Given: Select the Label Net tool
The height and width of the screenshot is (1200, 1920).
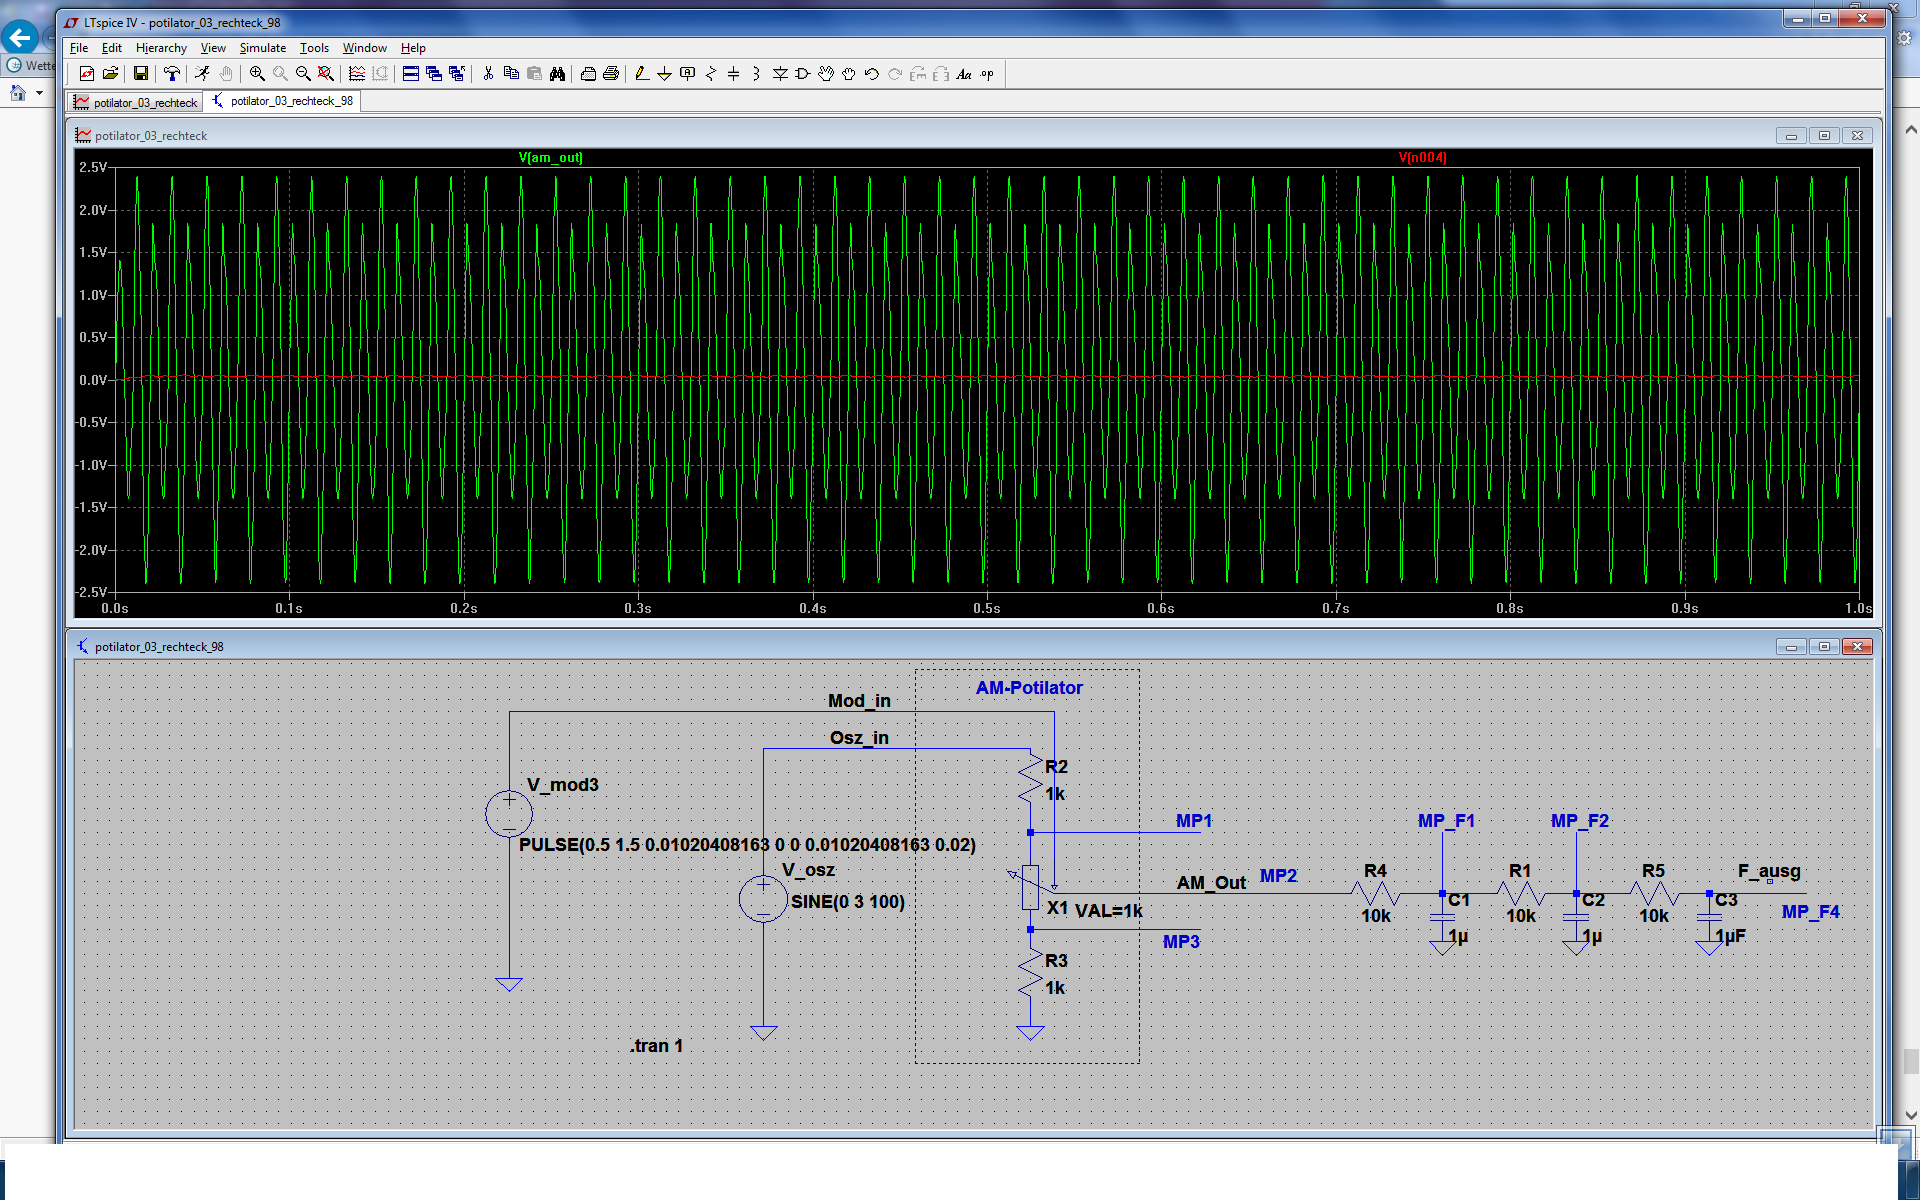Looking at the screenshot, I should [x=688, y=74].
